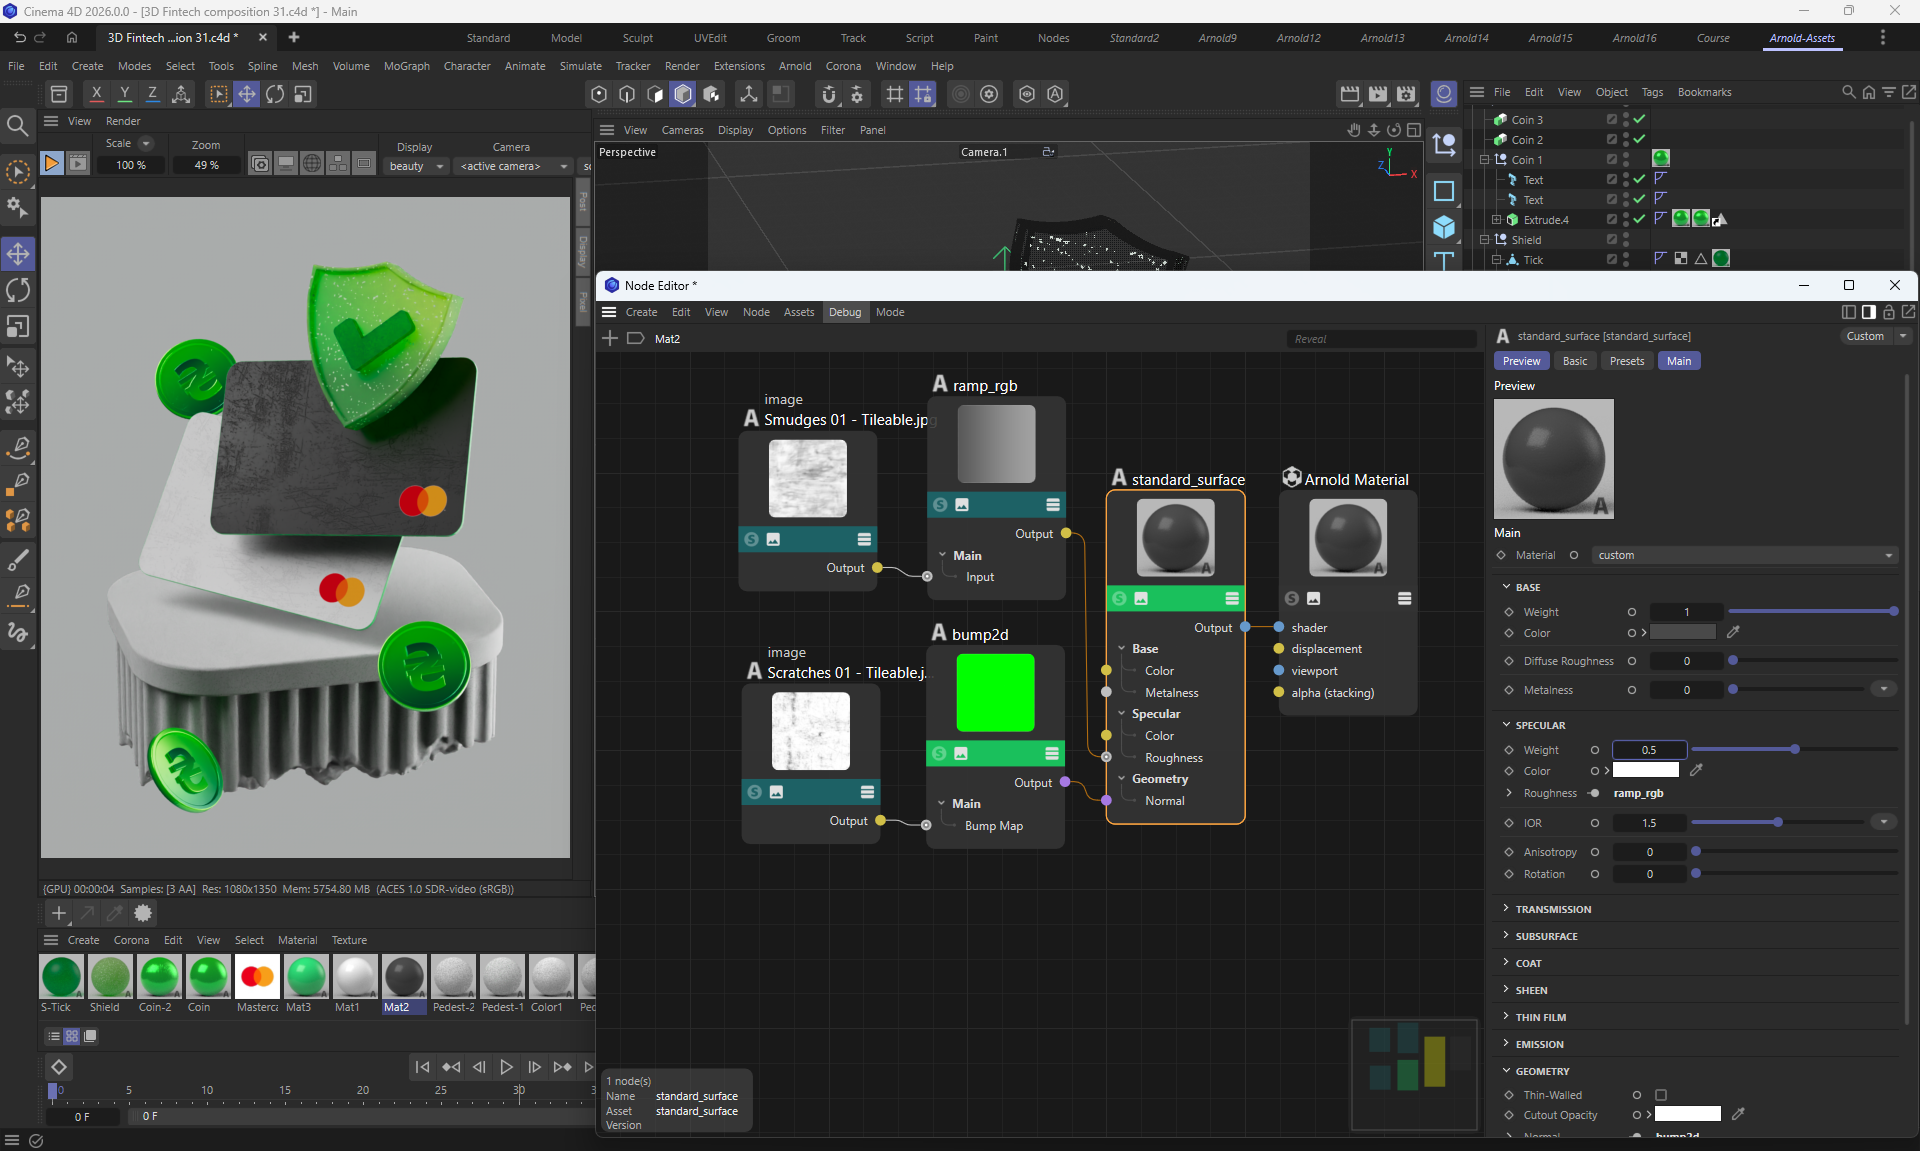Toggle visibility checkmark of Coin 2
The width and height of the screenshot is (1920, 1151).
click(x=1640, y=139)
